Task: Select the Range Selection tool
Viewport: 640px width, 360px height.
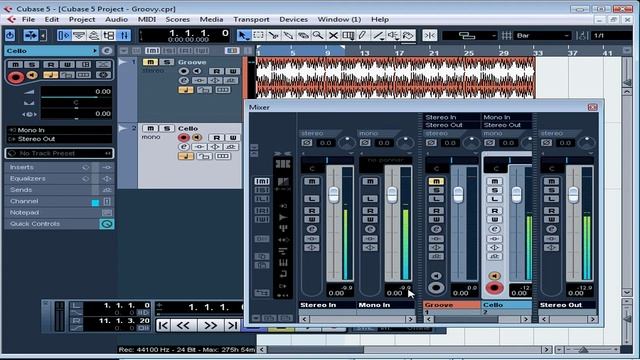Action: (258, 36)
